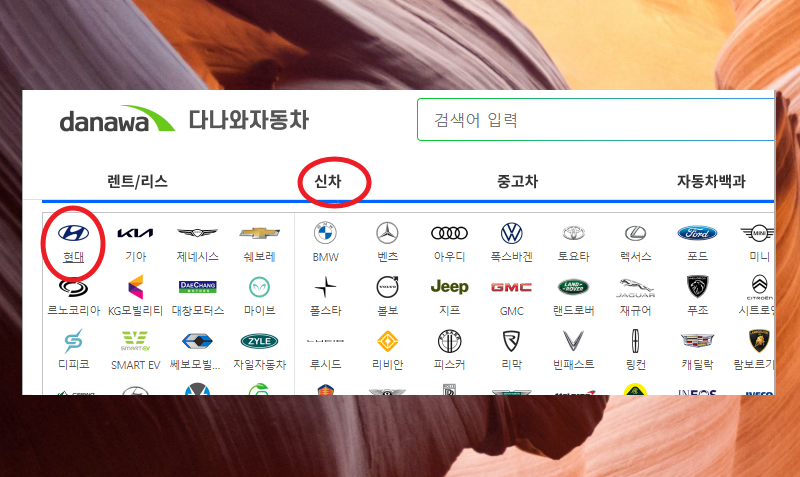Image resolution: width=800 pixels, height=477 pixels.
Task: Choose the Jaguar leaping-cat logo
Action: point(635,288)
